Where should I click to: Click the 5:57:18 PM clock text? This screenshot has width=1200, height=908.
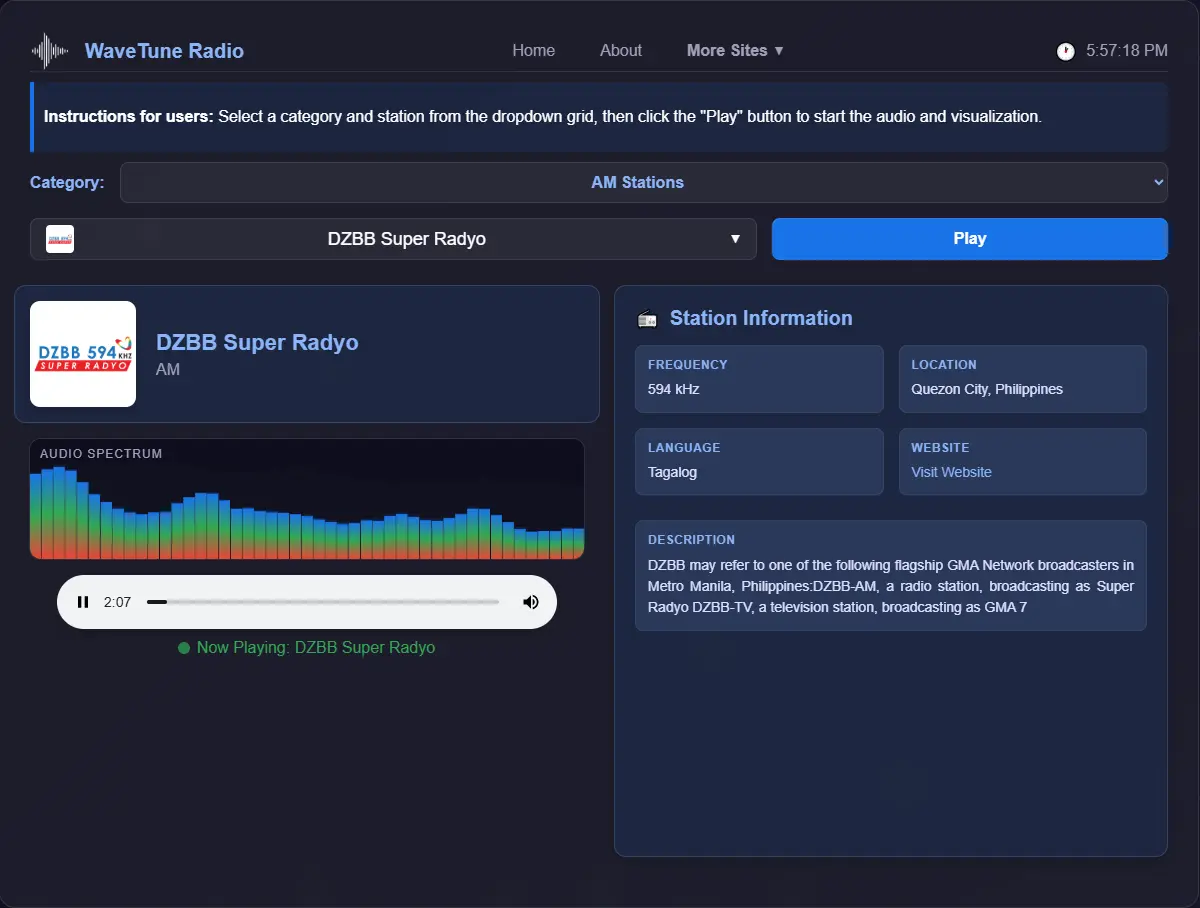[x=1127, y=50]
